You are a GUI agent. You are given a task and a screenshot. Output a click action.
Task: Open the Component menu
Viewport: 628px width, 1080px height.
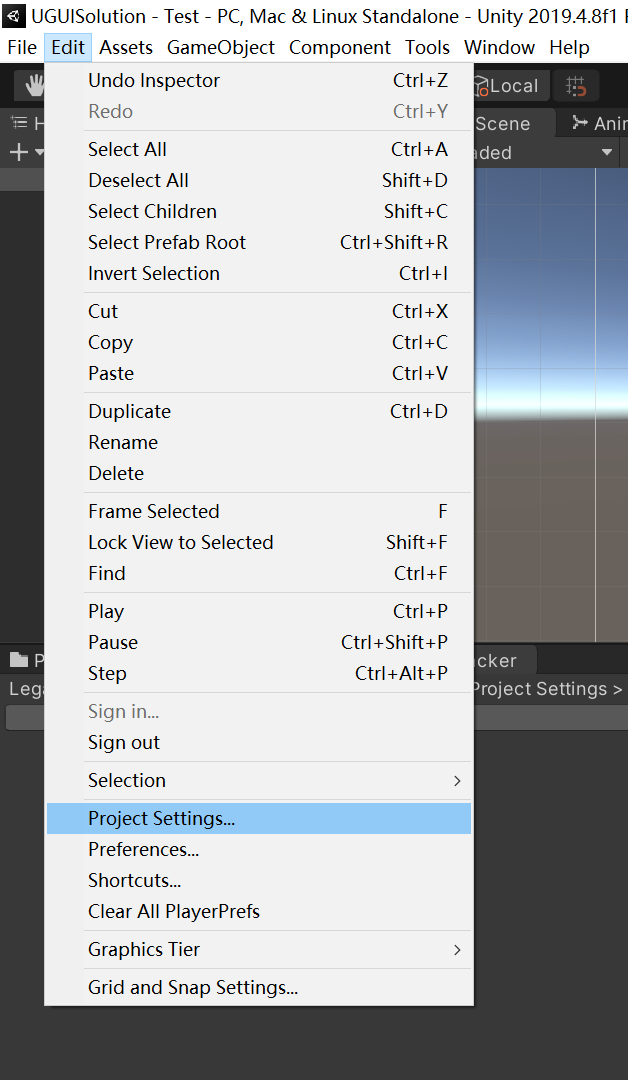pos(340,48)
